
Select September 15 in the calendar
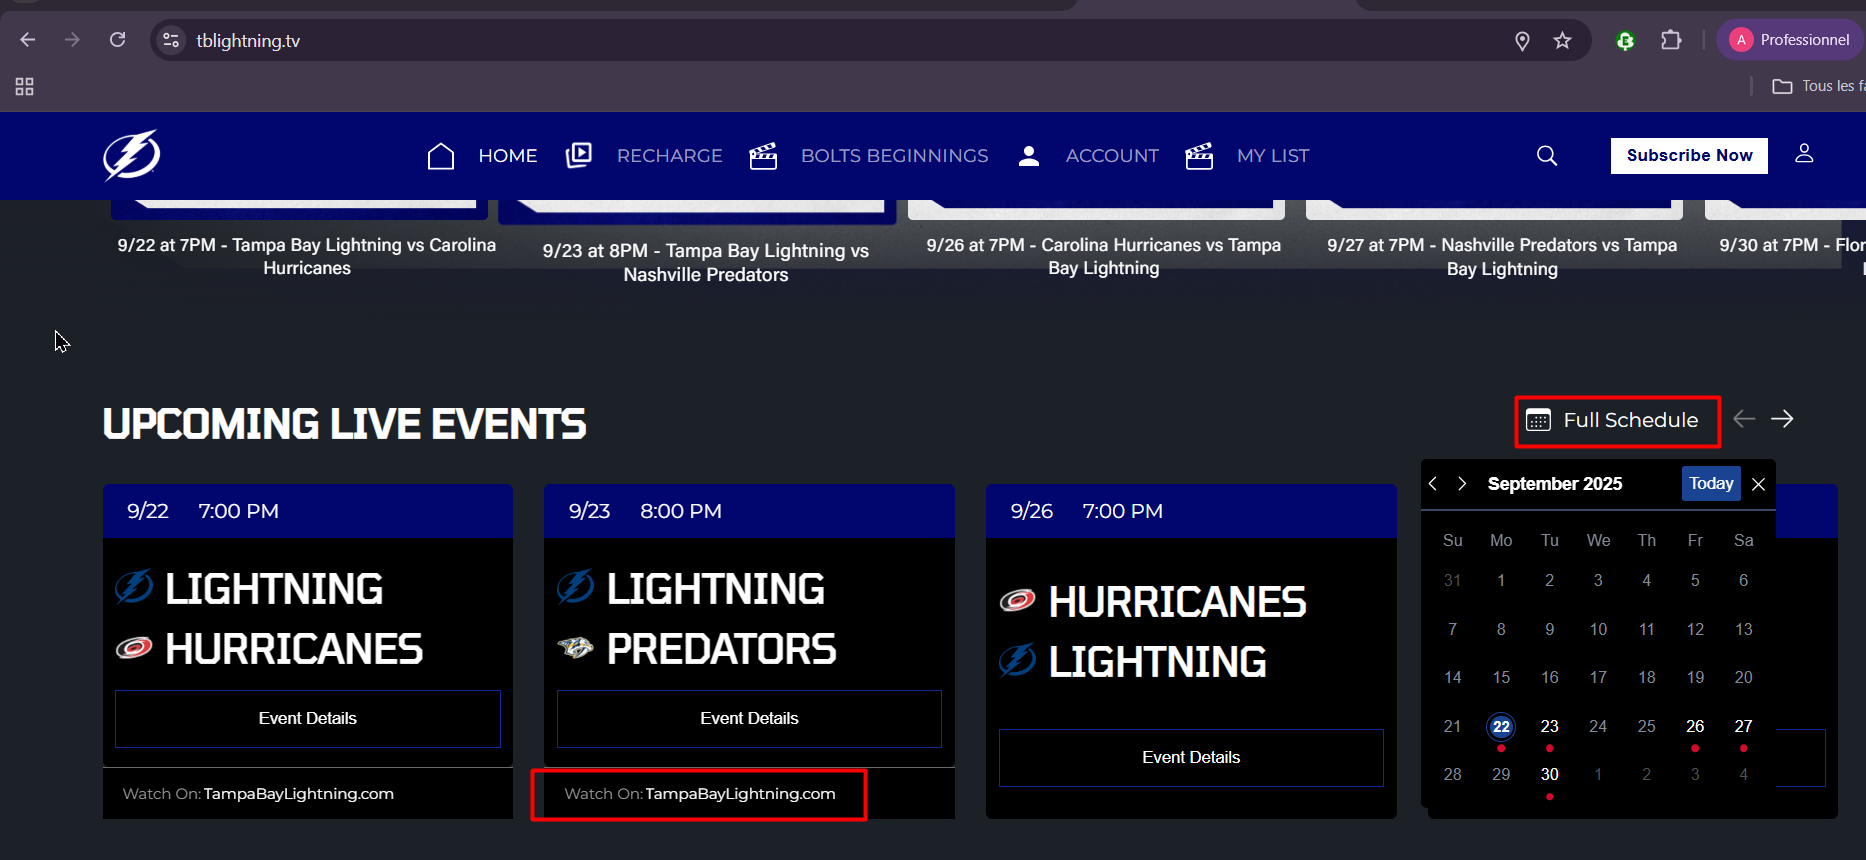coord(1501,678)
